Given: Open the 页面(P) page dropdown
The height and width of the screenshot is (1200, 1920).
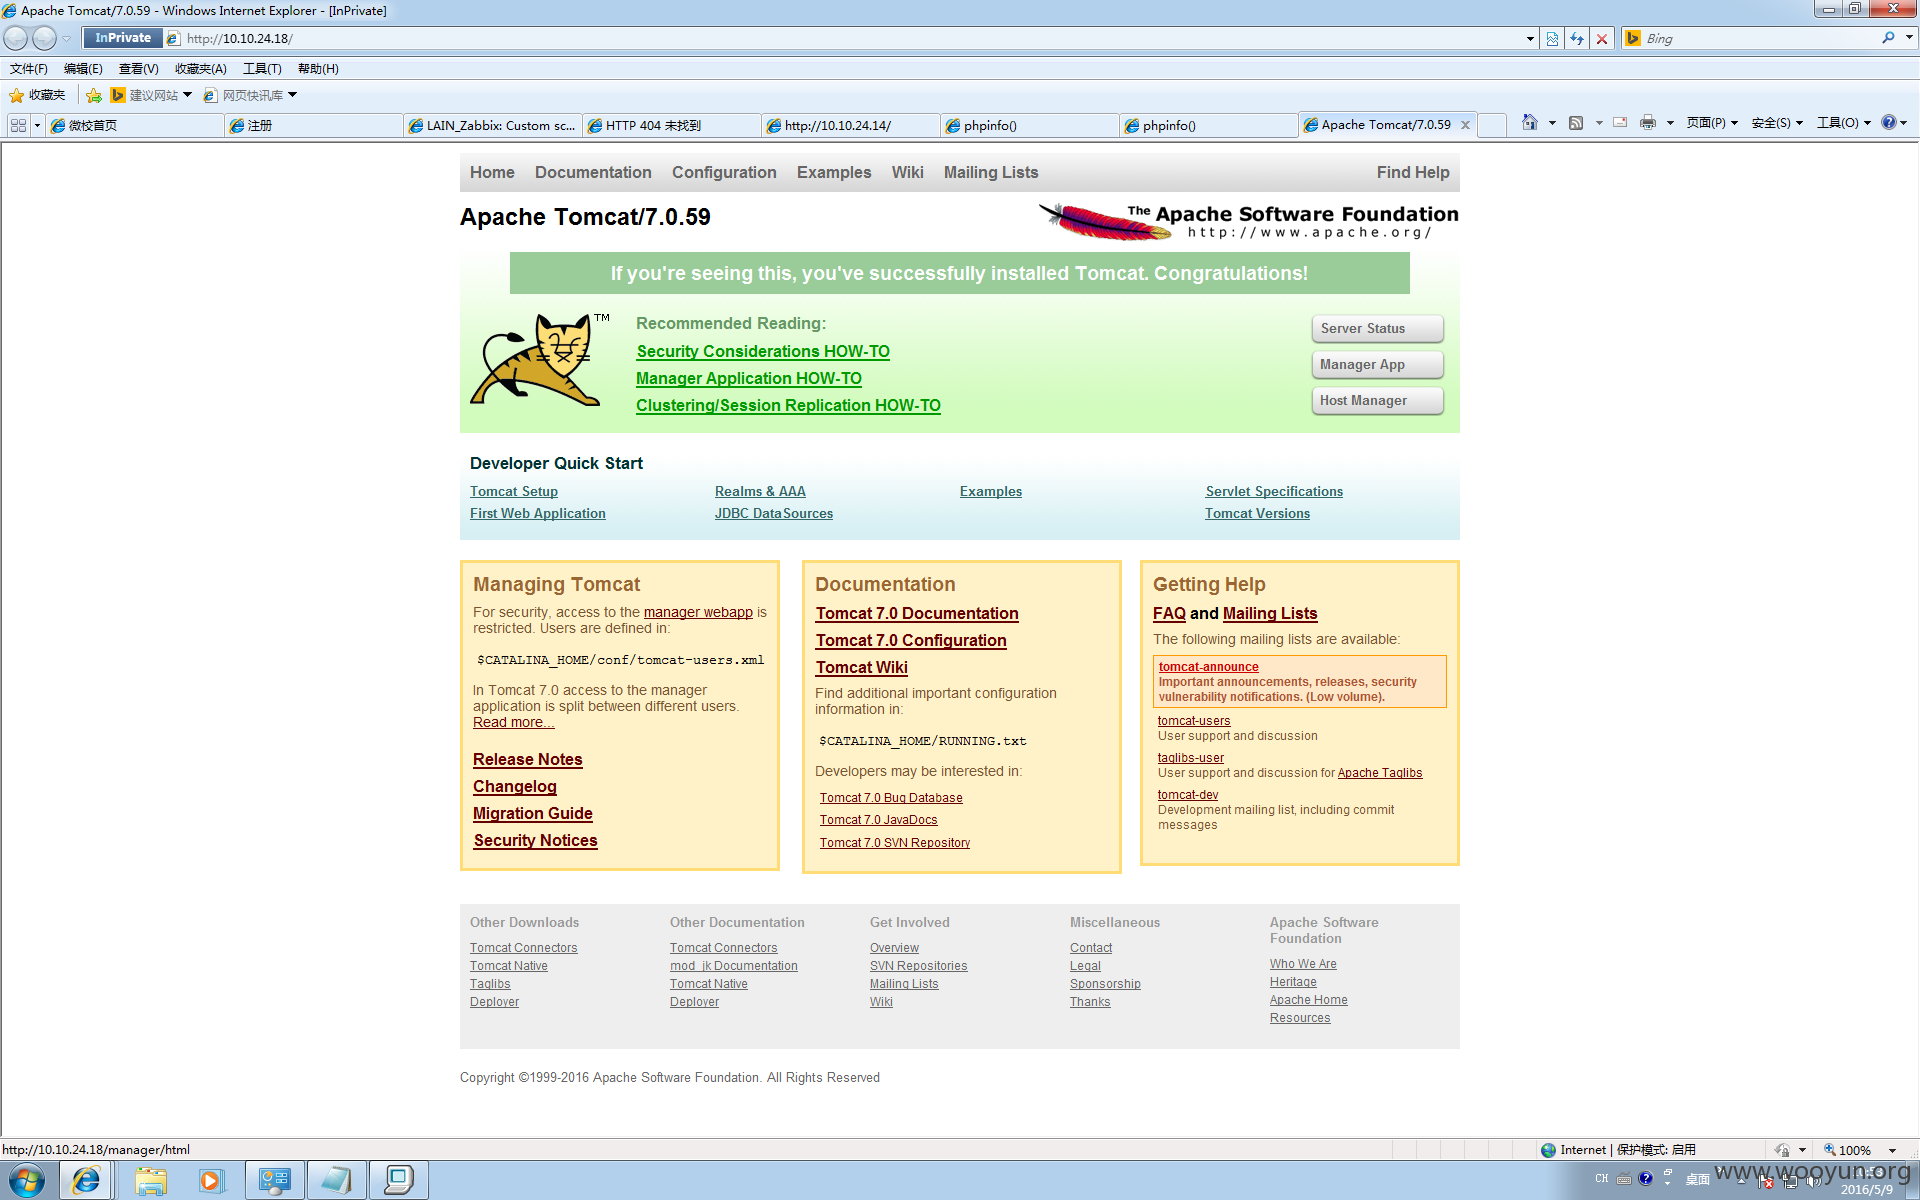Looking at the screenshot, I should click(x=1712, y=122).
